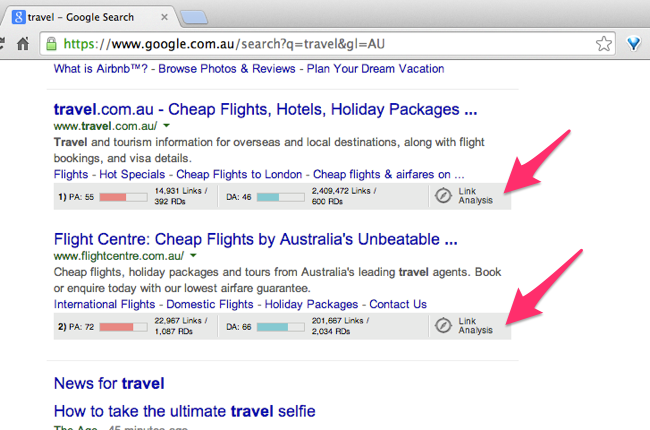Click the green secure padlock icon
Screen dimensions: 650x430
51,44
